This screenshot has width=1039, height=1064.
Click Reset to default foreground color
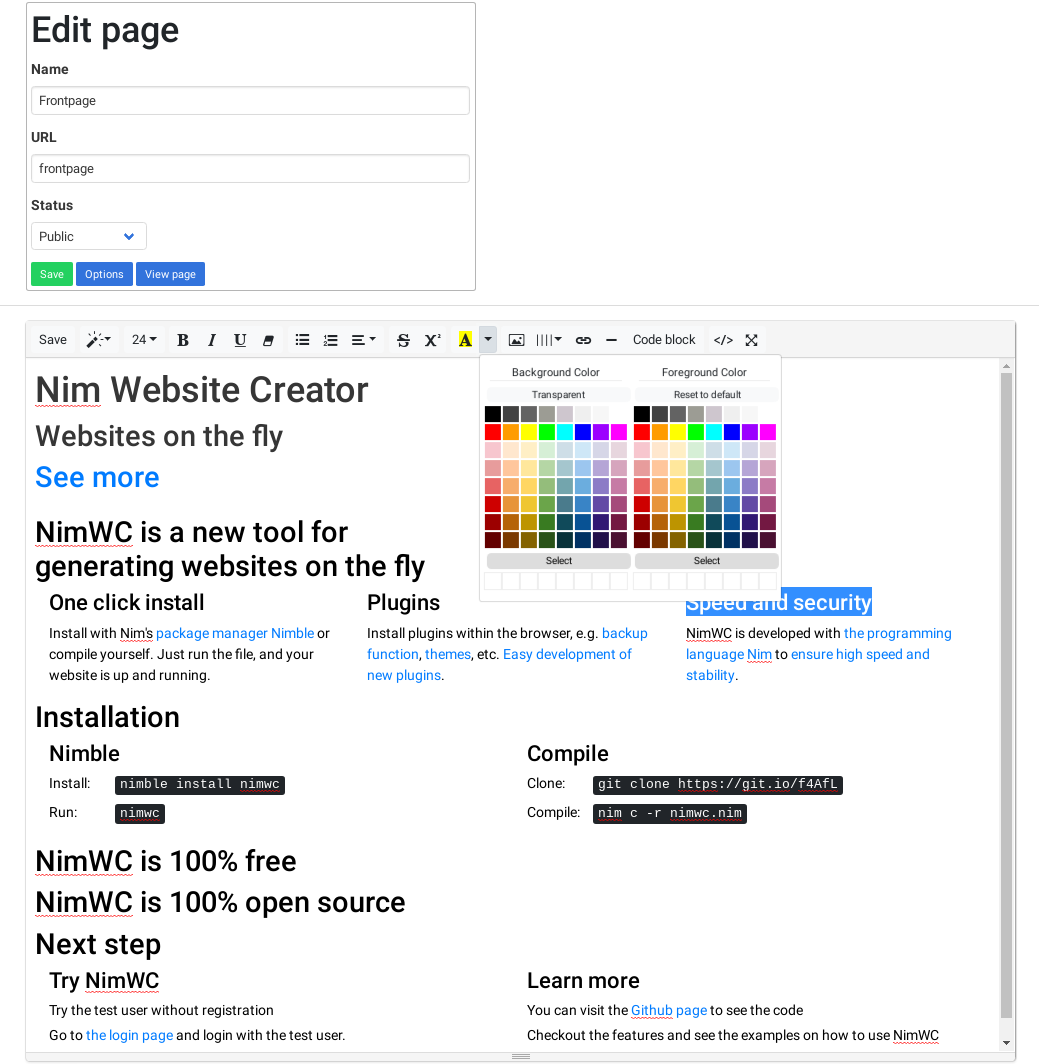706,394
